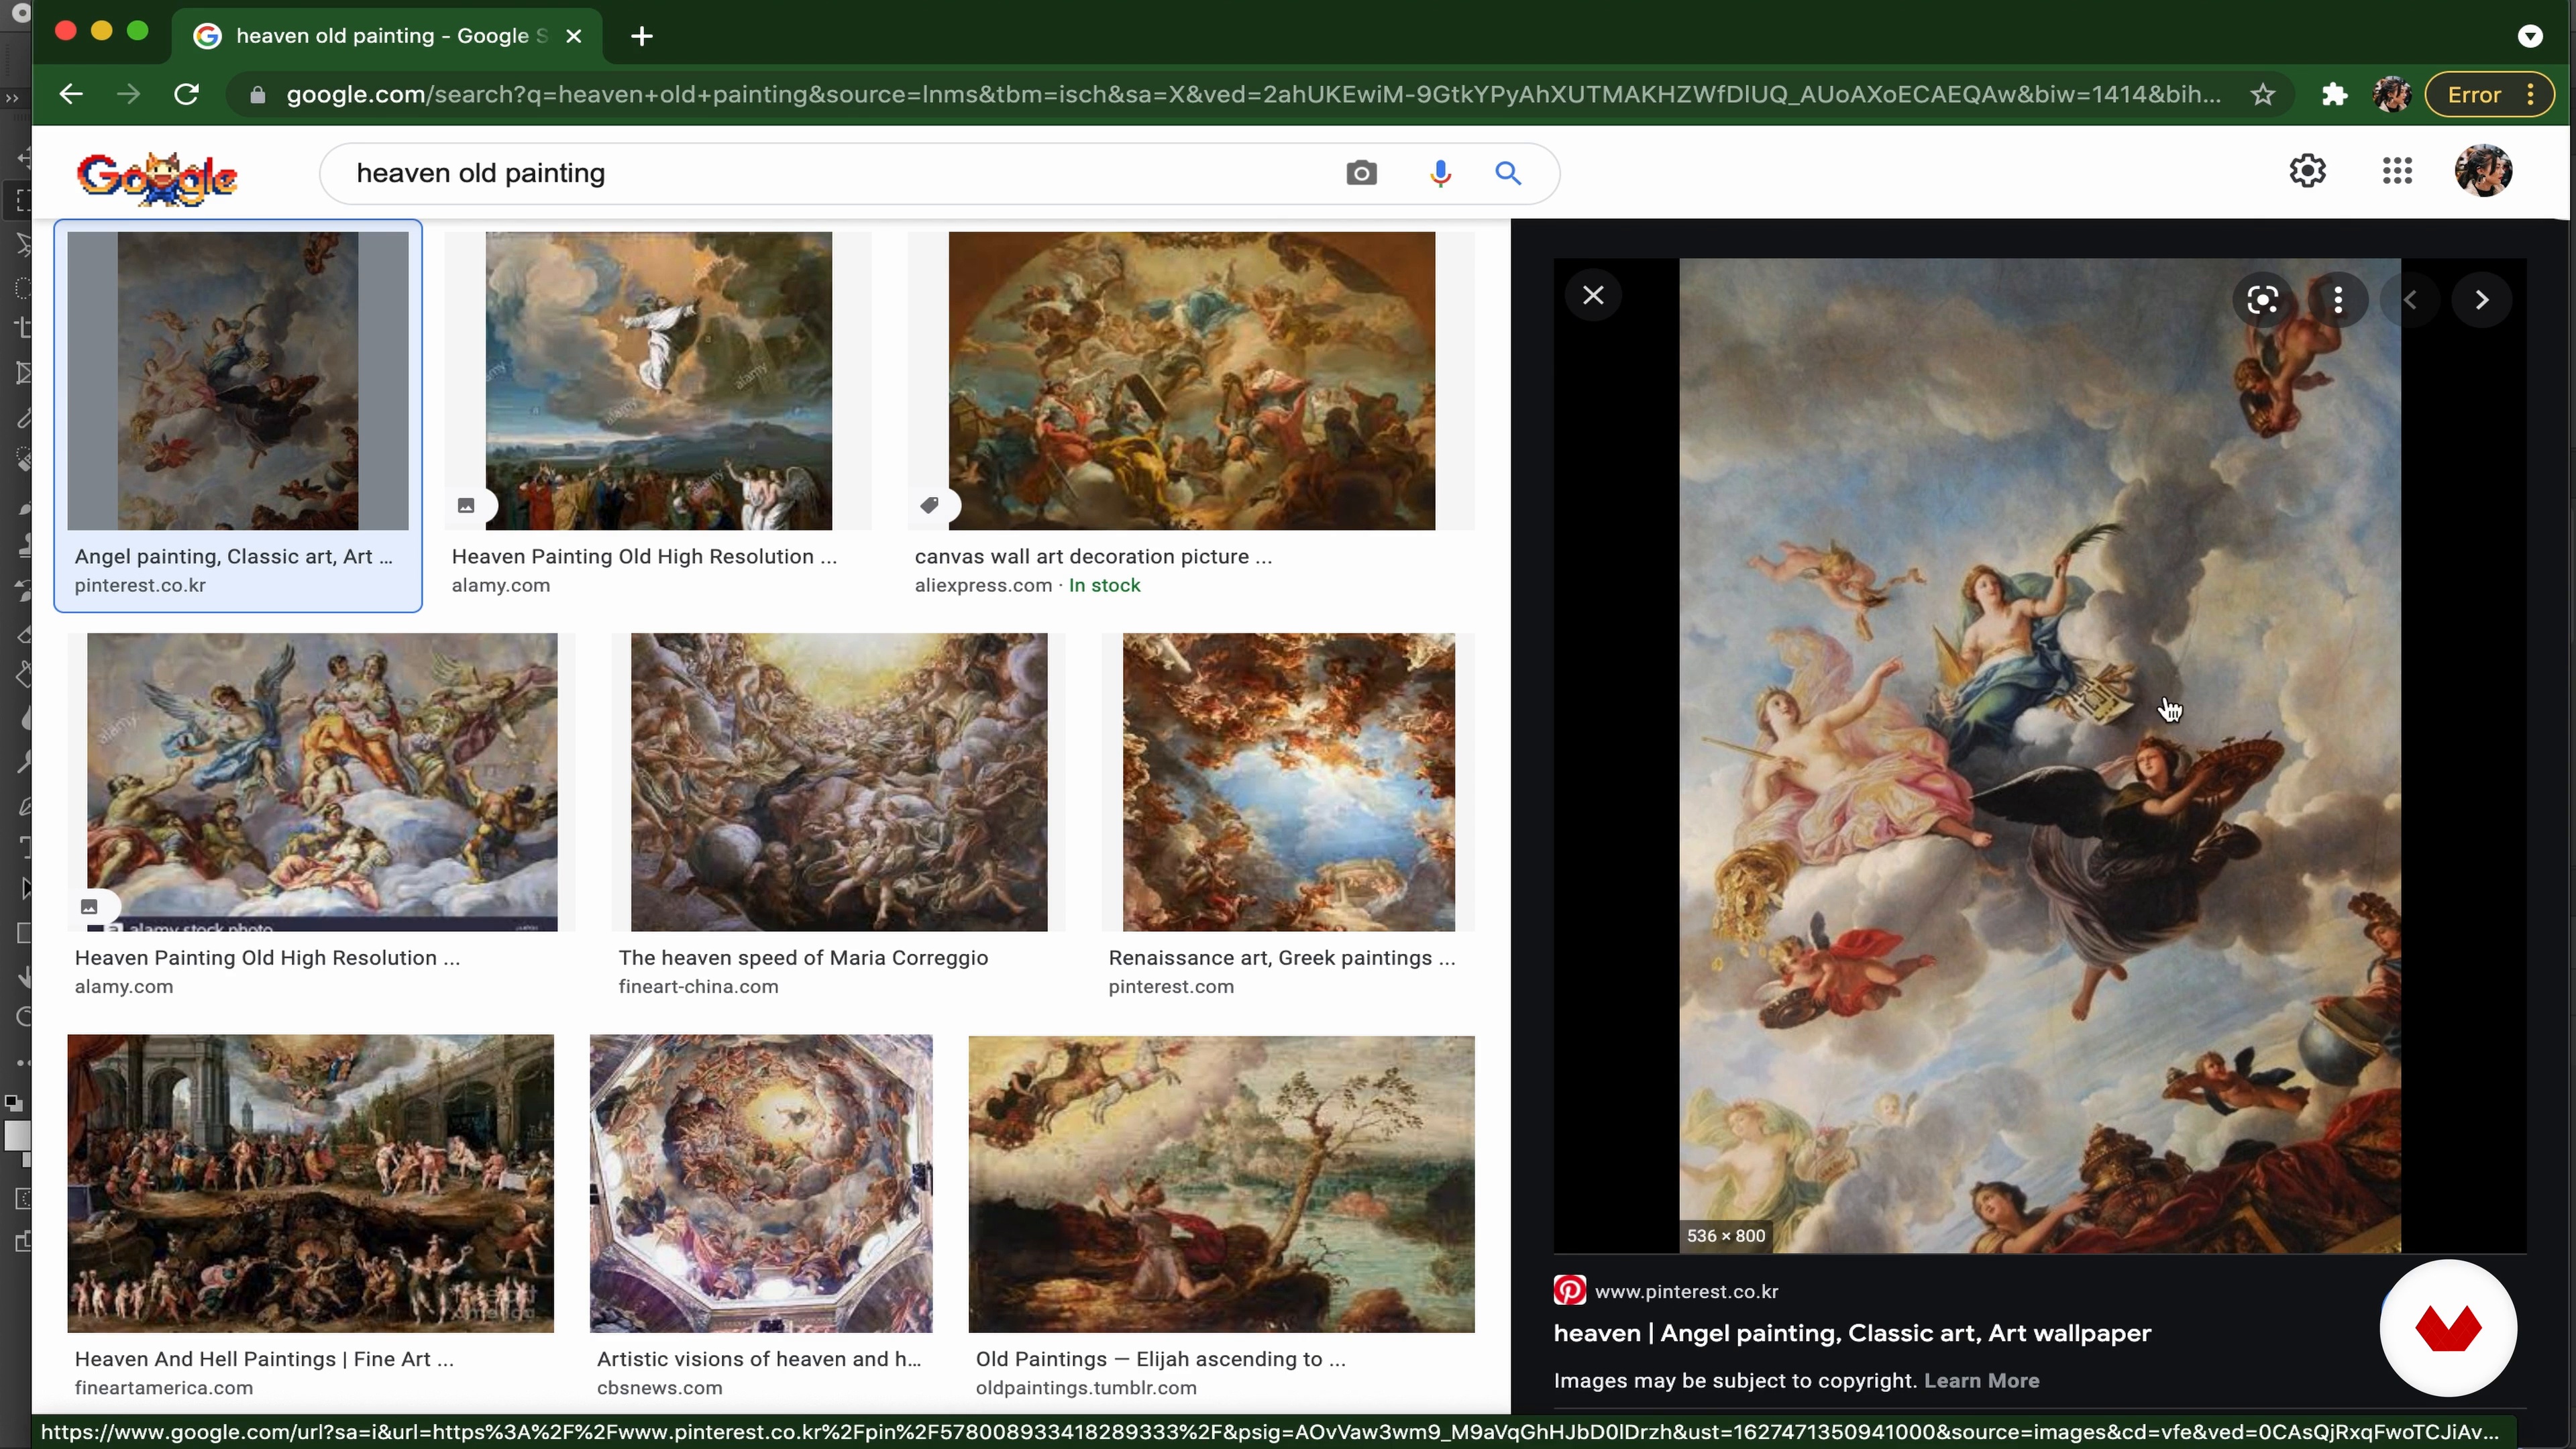Close the image preview panel
The image size is (2576, 1449).
pos(1593,295)
